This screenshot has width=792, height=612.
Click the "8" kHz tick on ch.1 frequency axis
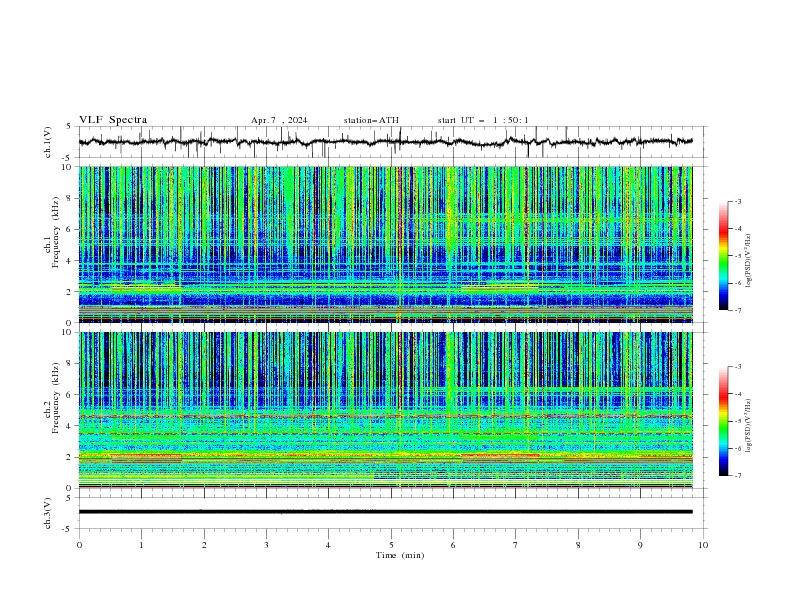click(x=71, y=198)
